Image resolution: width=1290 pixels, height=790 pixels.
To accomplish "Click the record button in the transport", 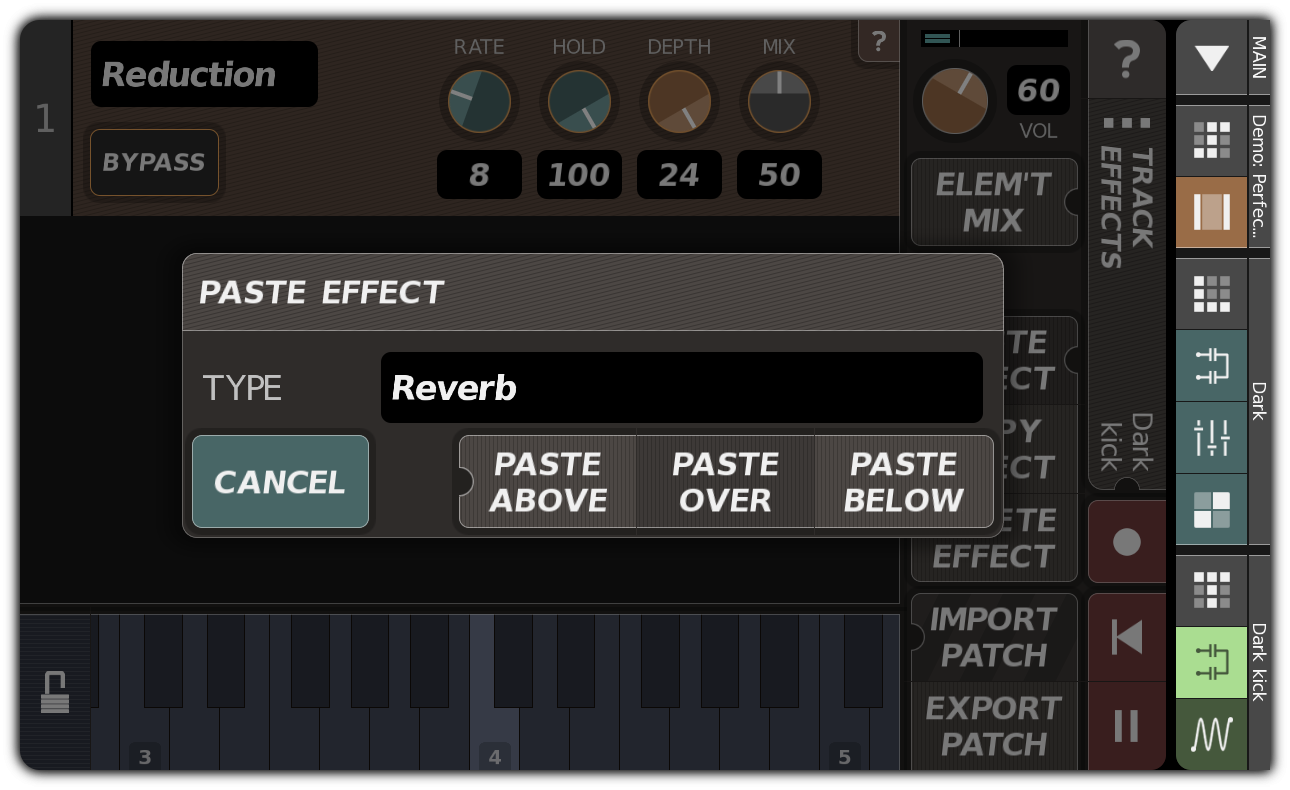I will click(1127, 541).
